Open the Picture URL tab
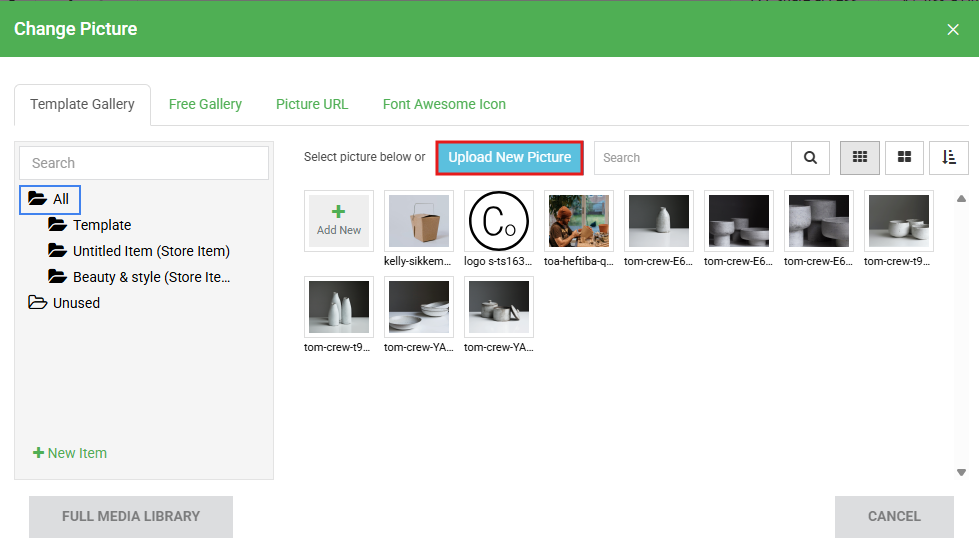This screenshot has height=558, width=979. (x=312, y=104)
